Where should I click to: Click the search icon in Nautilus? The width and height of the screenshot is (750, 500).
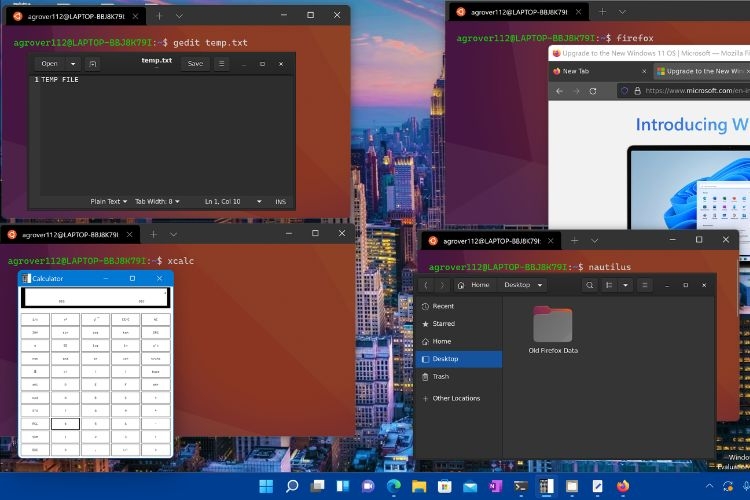[x=590, y=285]
